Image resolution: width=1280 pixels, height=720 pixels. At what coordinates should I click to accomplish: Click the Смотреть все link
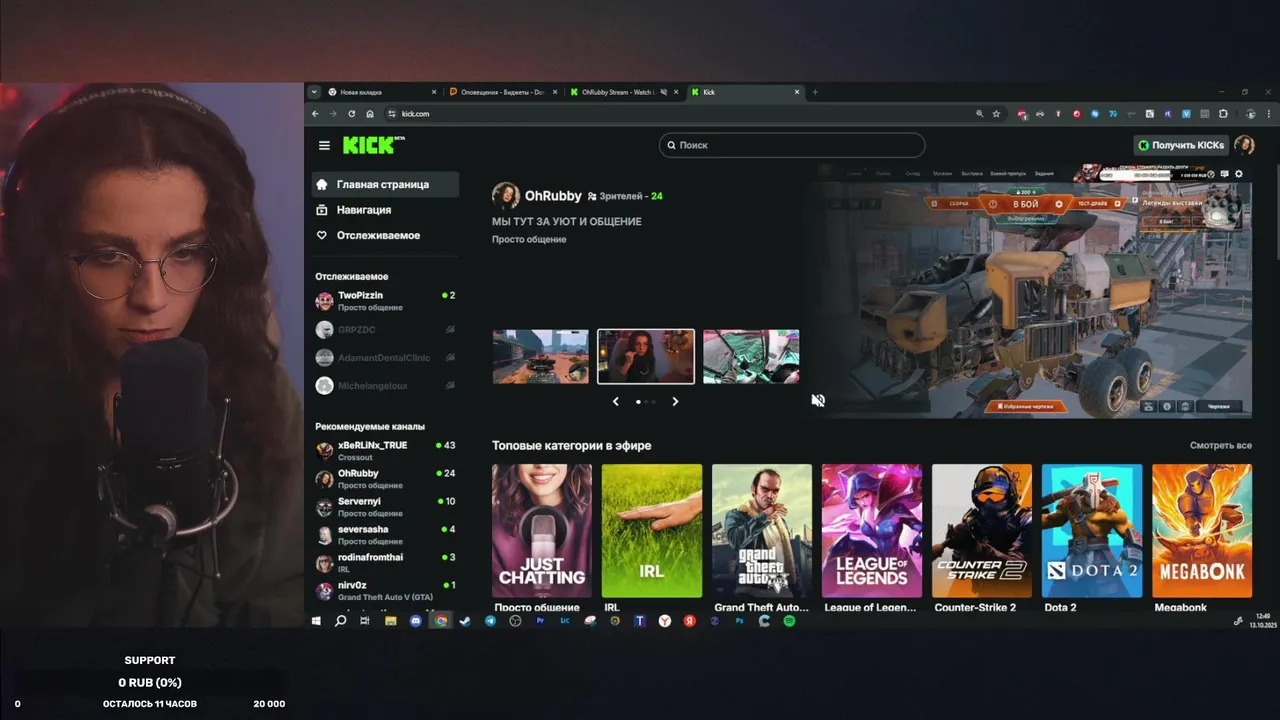(1221, 445)
